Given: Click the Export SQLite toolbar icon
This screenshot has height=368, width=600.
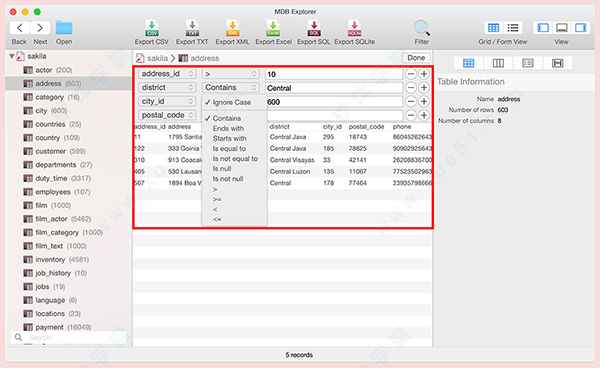Looking at the screenshot, I should click(354, 28).
